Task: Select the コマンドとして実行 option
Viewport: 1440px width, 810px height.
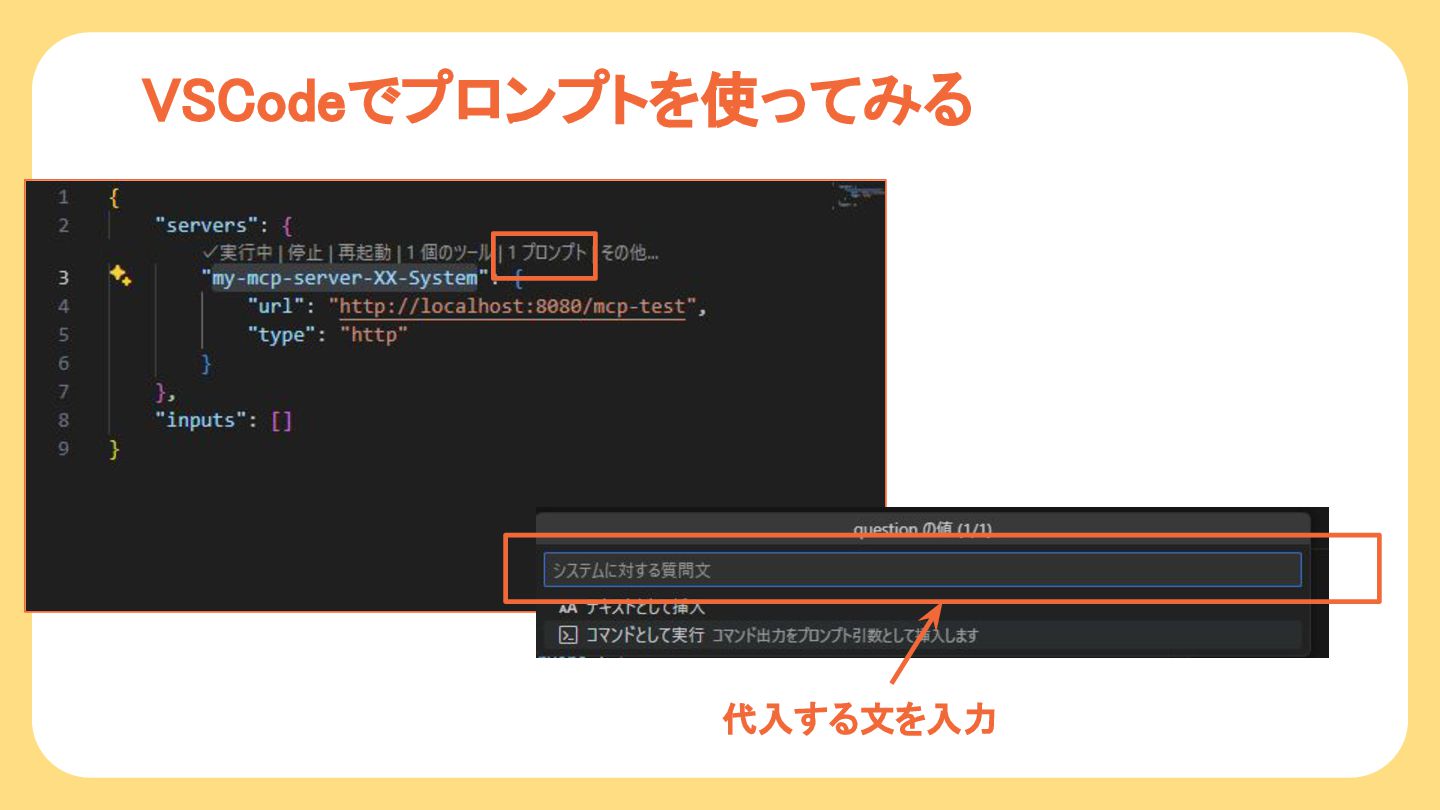Action: point(921,635)
